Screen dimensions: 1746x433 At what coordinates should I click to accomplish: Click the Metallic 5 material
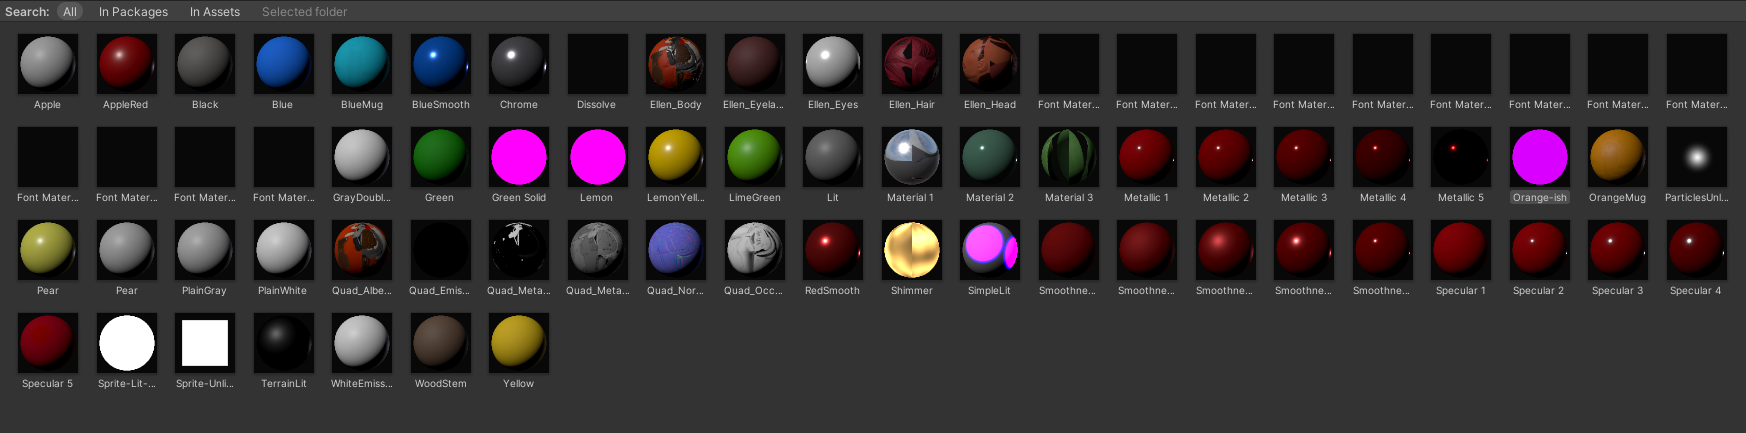pos(1460,157)
